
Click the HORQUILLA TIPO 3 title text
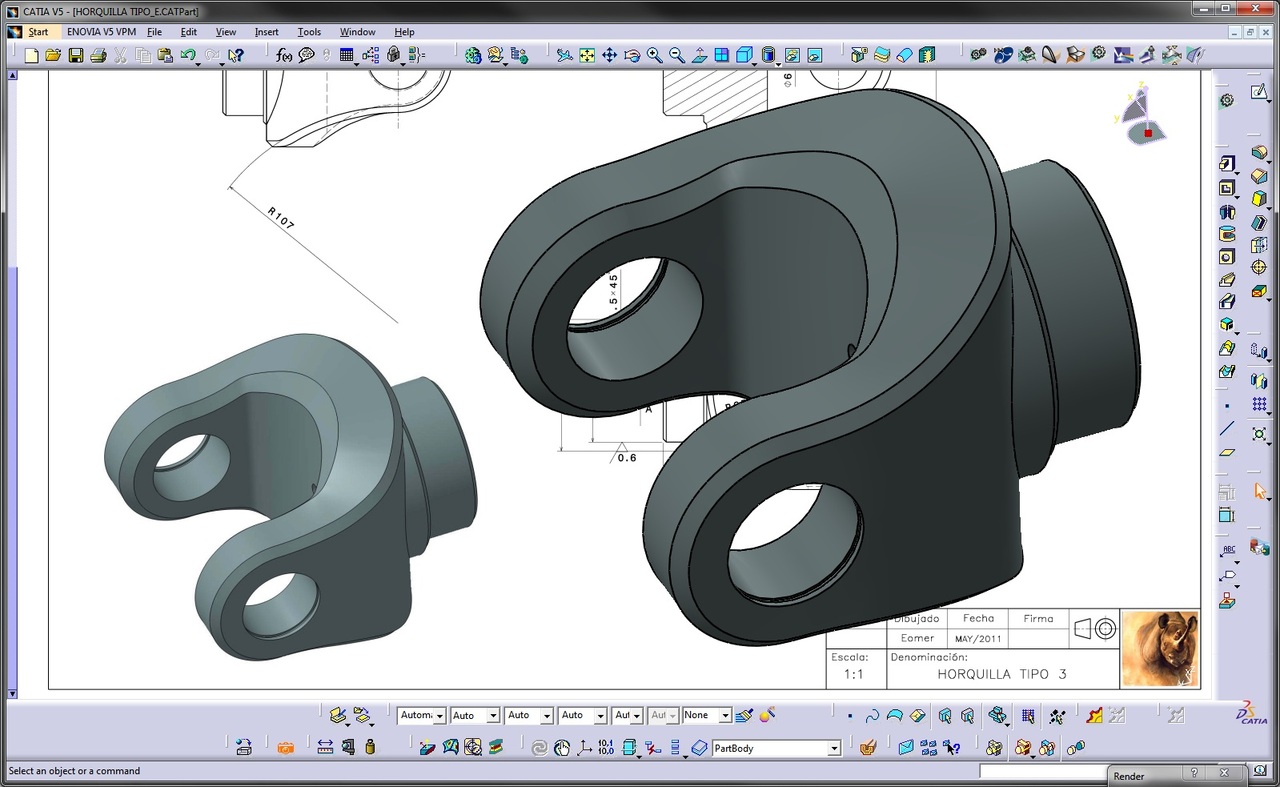click(x=1002, y=674)
